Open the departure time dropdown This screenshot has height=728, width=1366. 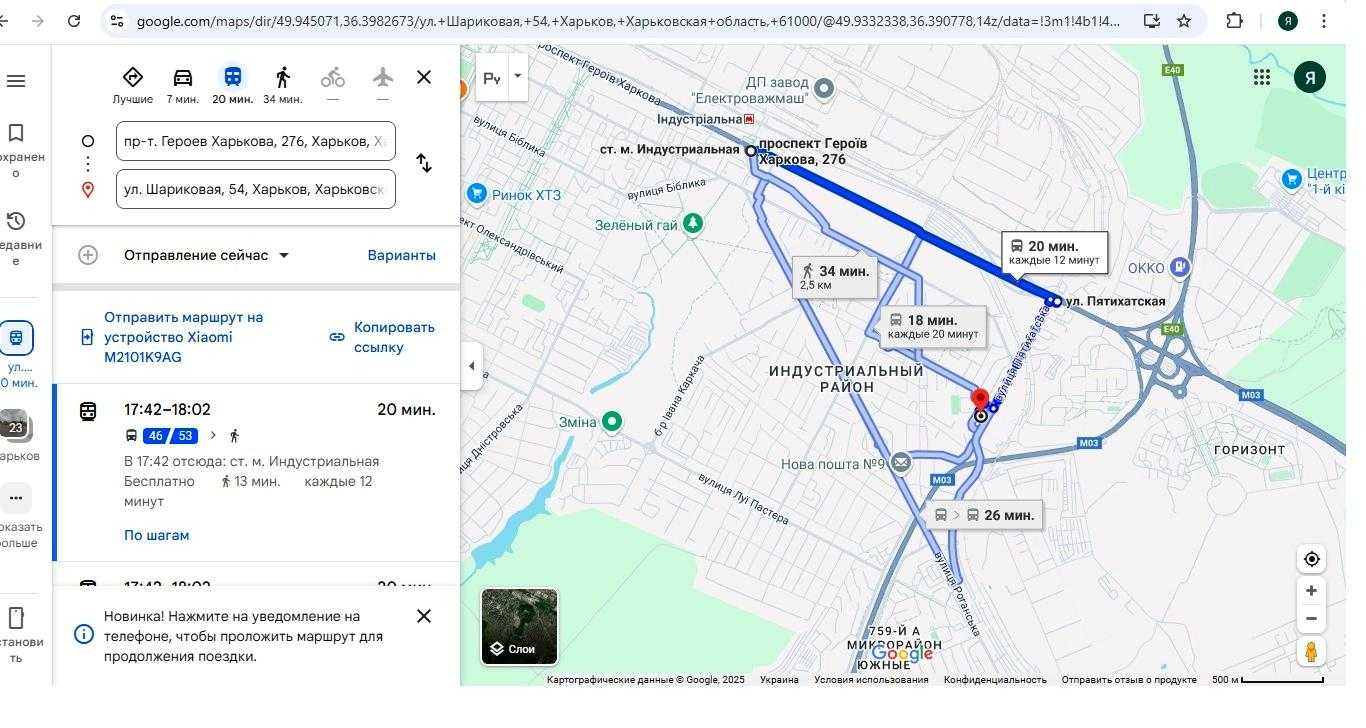[207, 255]
